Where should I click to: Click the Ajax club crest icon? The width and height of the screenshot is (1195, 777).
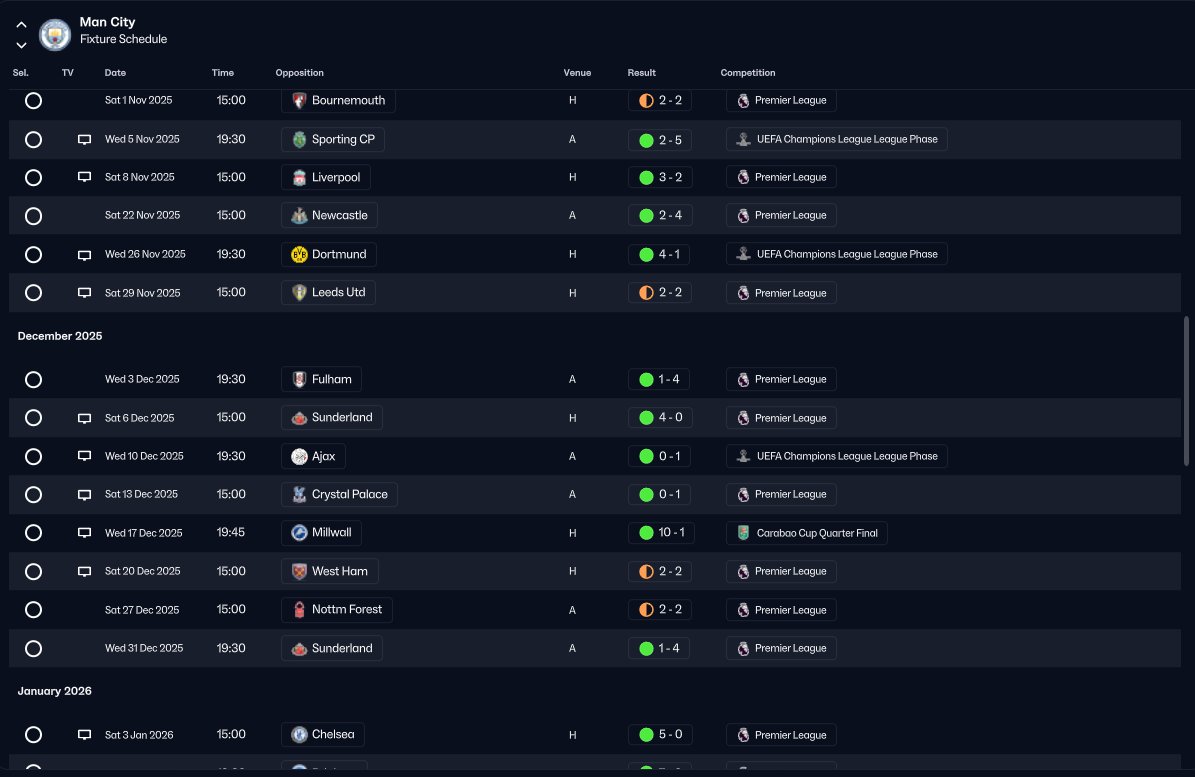[x=300, y=456]
